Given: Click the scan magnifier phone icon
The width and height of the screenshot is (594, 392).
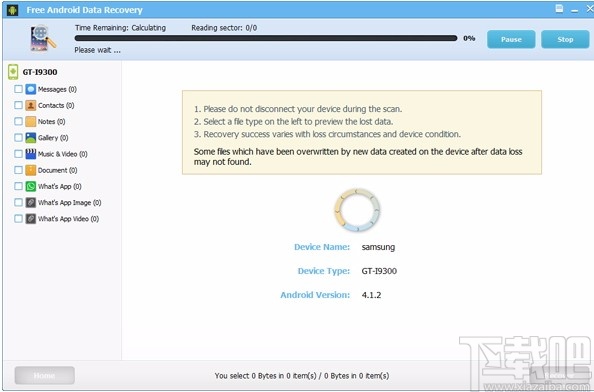Looking at the screenshot, I should pyautogui.click(x=43, y=38).
